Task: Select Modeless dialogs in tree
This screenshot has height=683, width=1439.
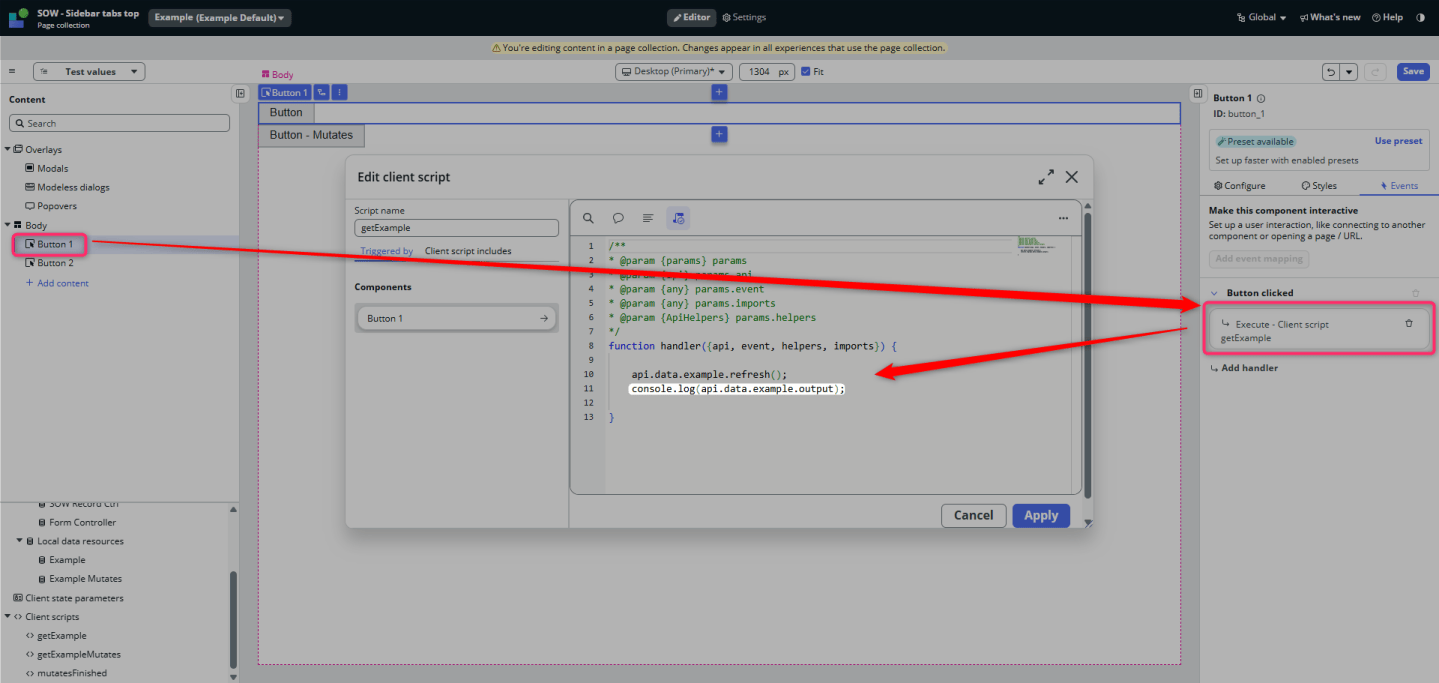Action: coord(73,187)
